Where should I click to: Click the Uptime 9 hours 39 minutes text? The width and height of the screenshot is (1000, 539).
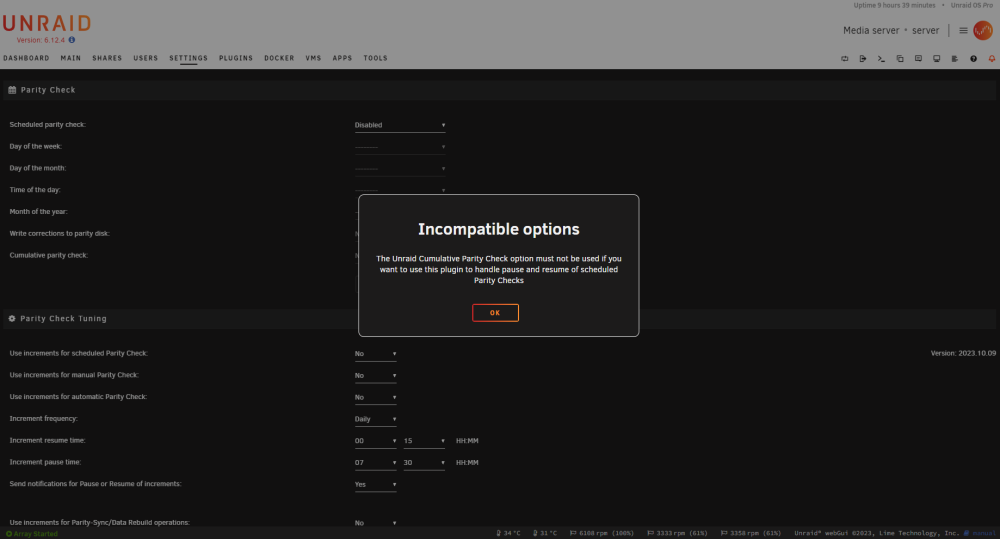click(x=894, y=5)
